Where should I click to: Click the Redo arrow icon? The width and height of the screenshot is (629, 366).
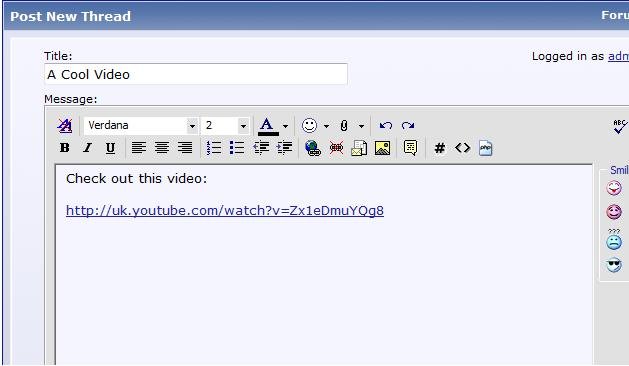coord(408,126)
